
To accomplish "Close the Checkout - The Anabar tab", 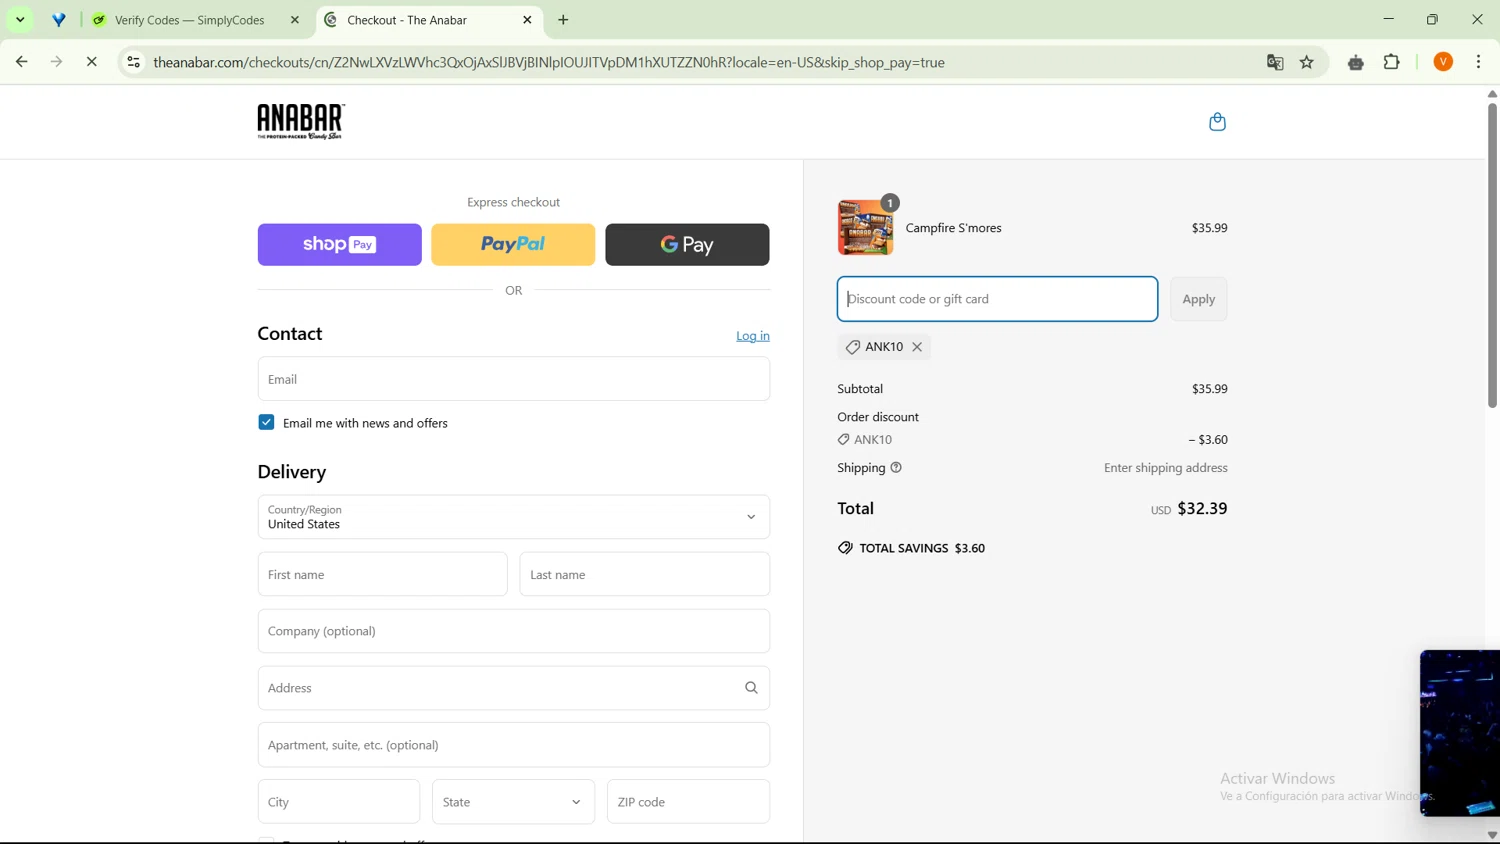I will tap(528, 20).
